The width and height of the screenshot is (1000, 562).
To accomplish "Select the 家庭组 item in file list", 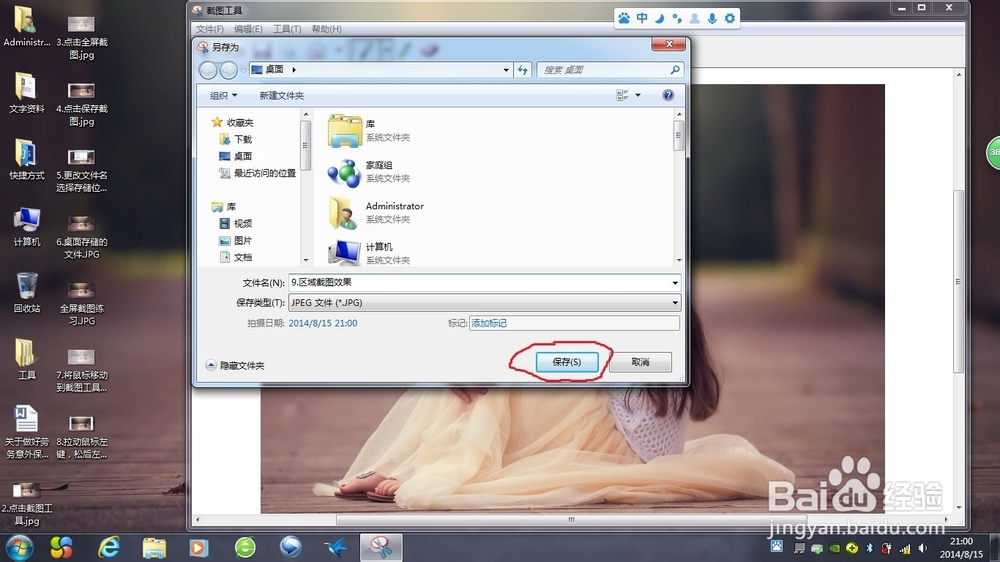I will coord(369,172).
